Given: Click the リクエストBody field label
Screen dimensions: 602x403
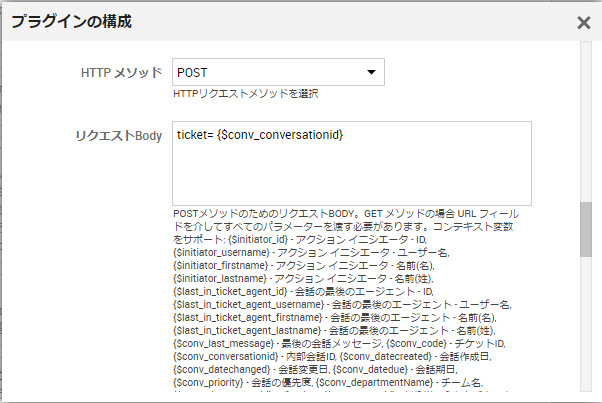Looking at the screenshot, I should (119, 135).
